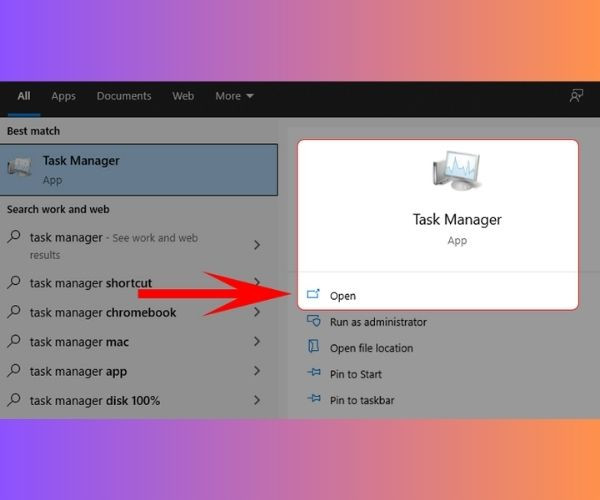Select Task Manager best match result
The image size is (600, 500).
[x=139, y=170]
